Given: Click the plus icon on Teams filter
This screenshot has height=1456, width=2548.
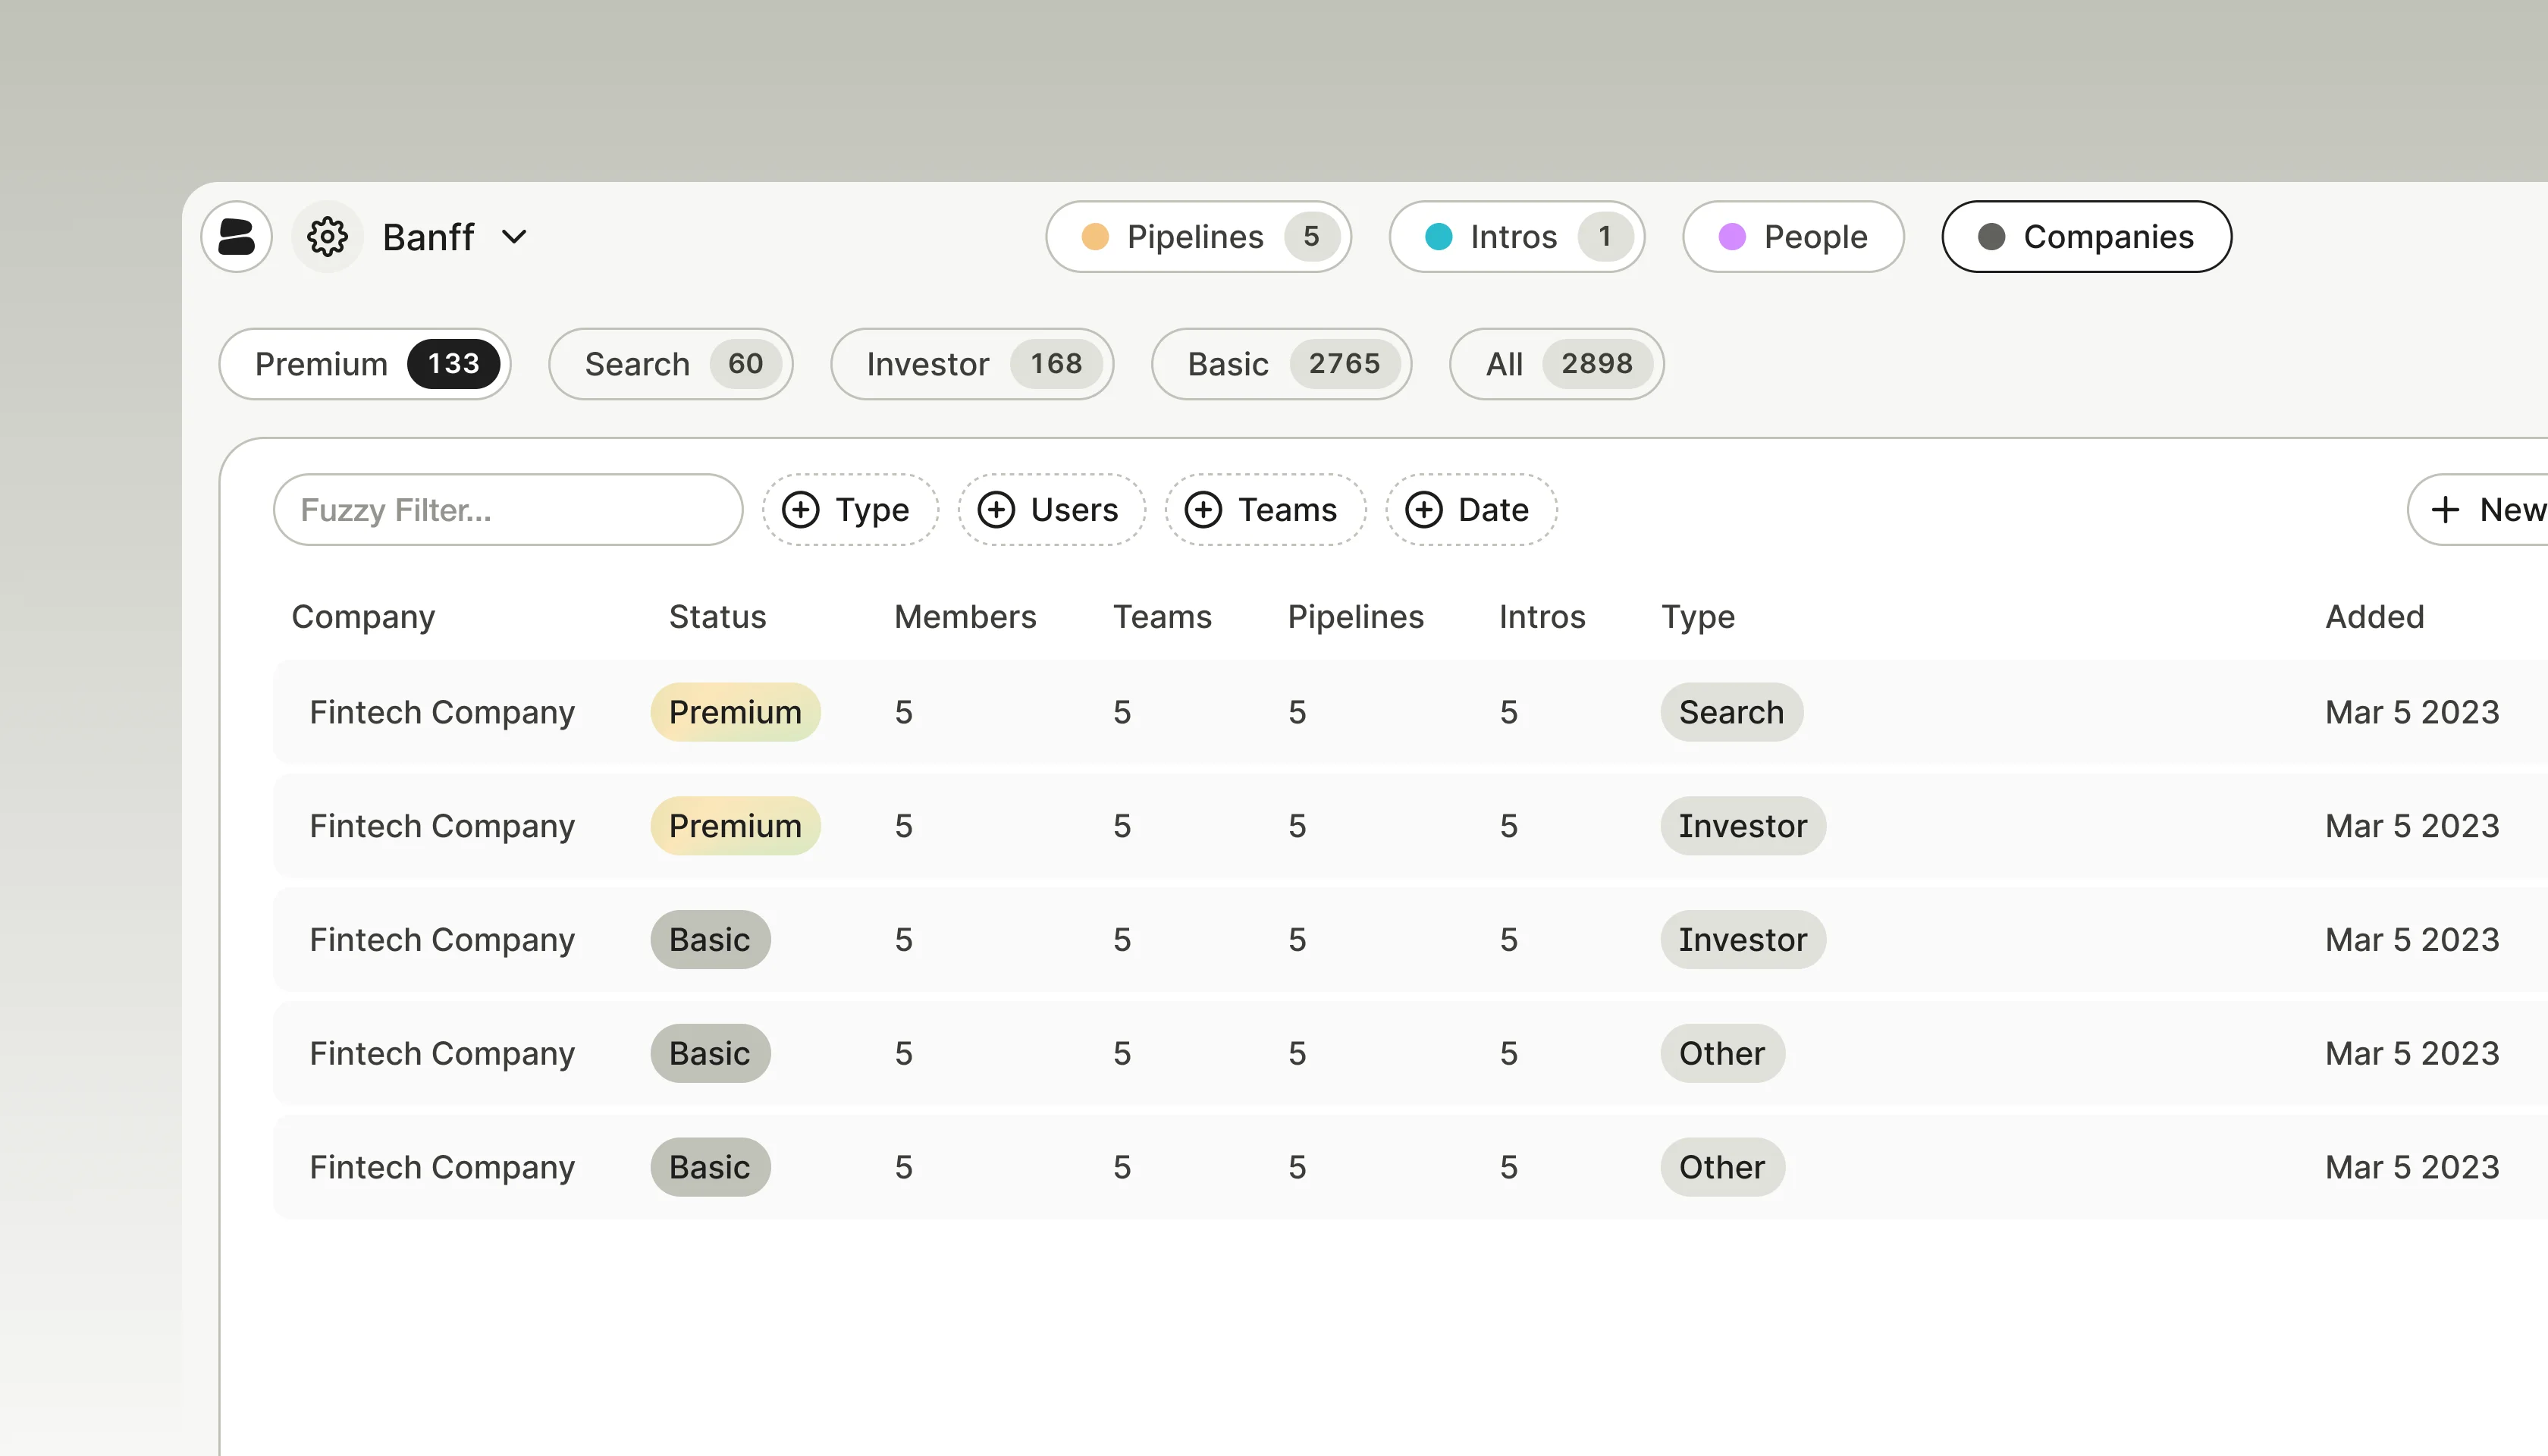Looking at the screenshot, I should [1203, 510].
